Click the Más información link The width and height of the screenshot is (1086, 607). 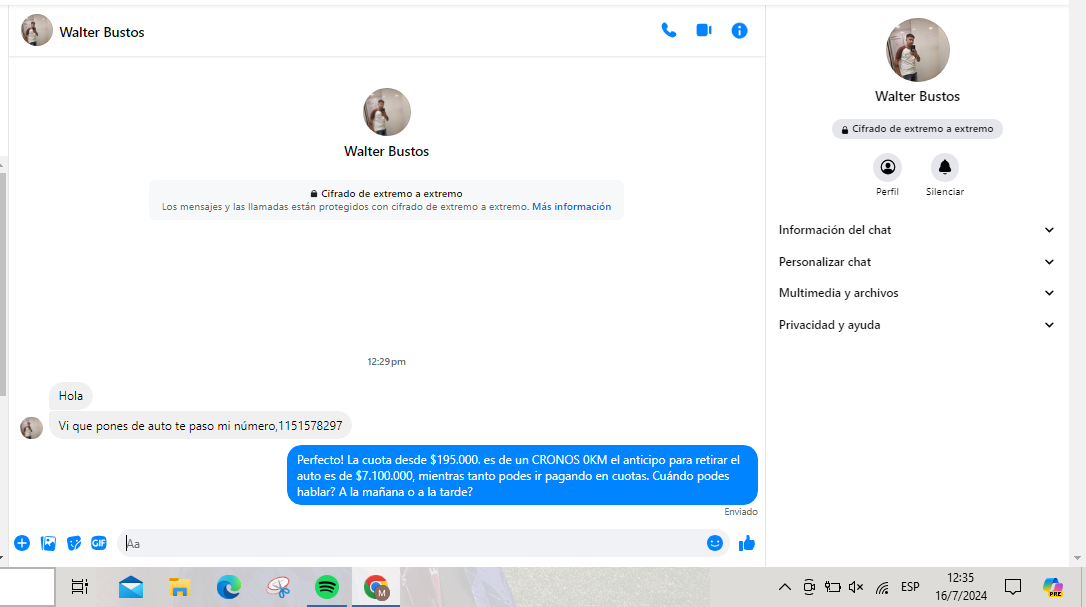(x=571, y=207)
